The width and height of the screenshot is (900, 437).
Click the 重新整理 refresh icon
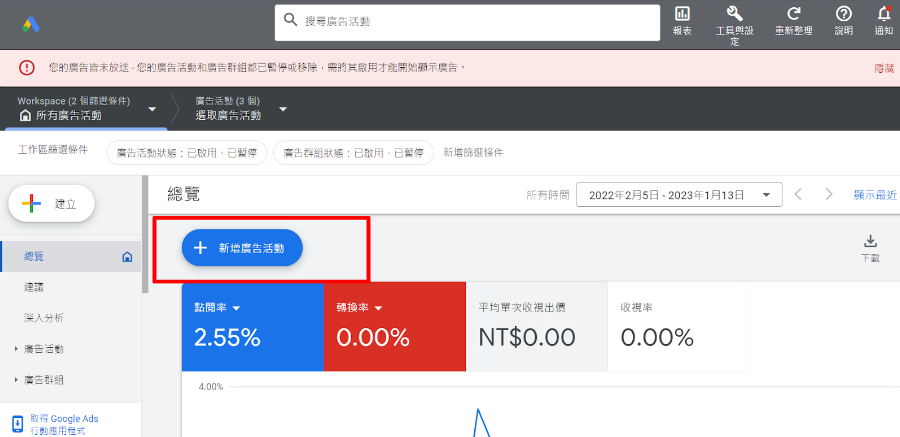793,14
